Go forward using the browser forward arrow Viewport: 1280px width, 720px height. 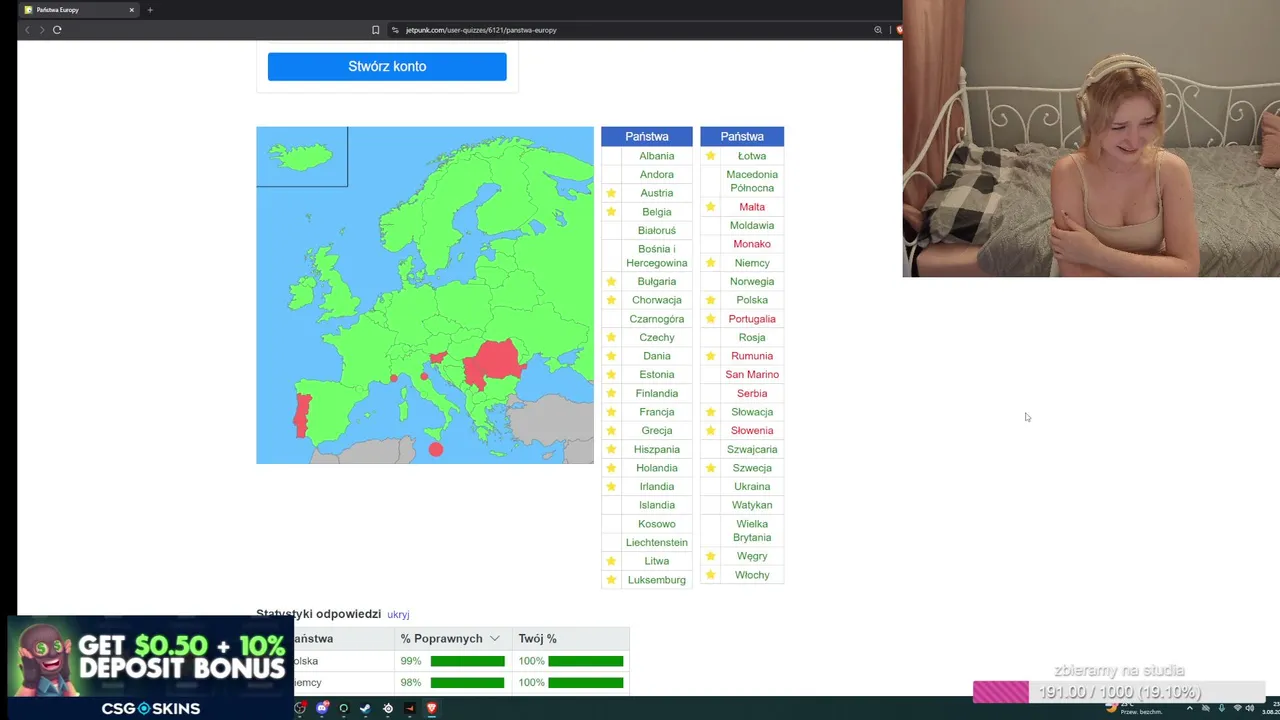[x=42, y=30]
